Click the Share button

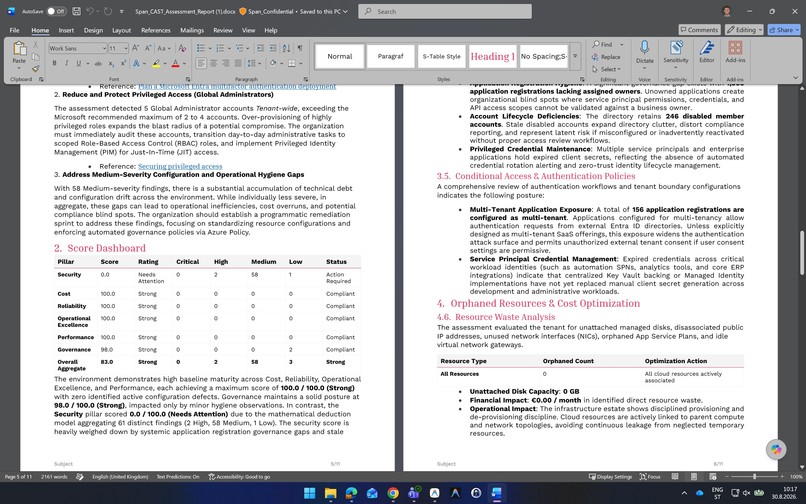(783, 30)
